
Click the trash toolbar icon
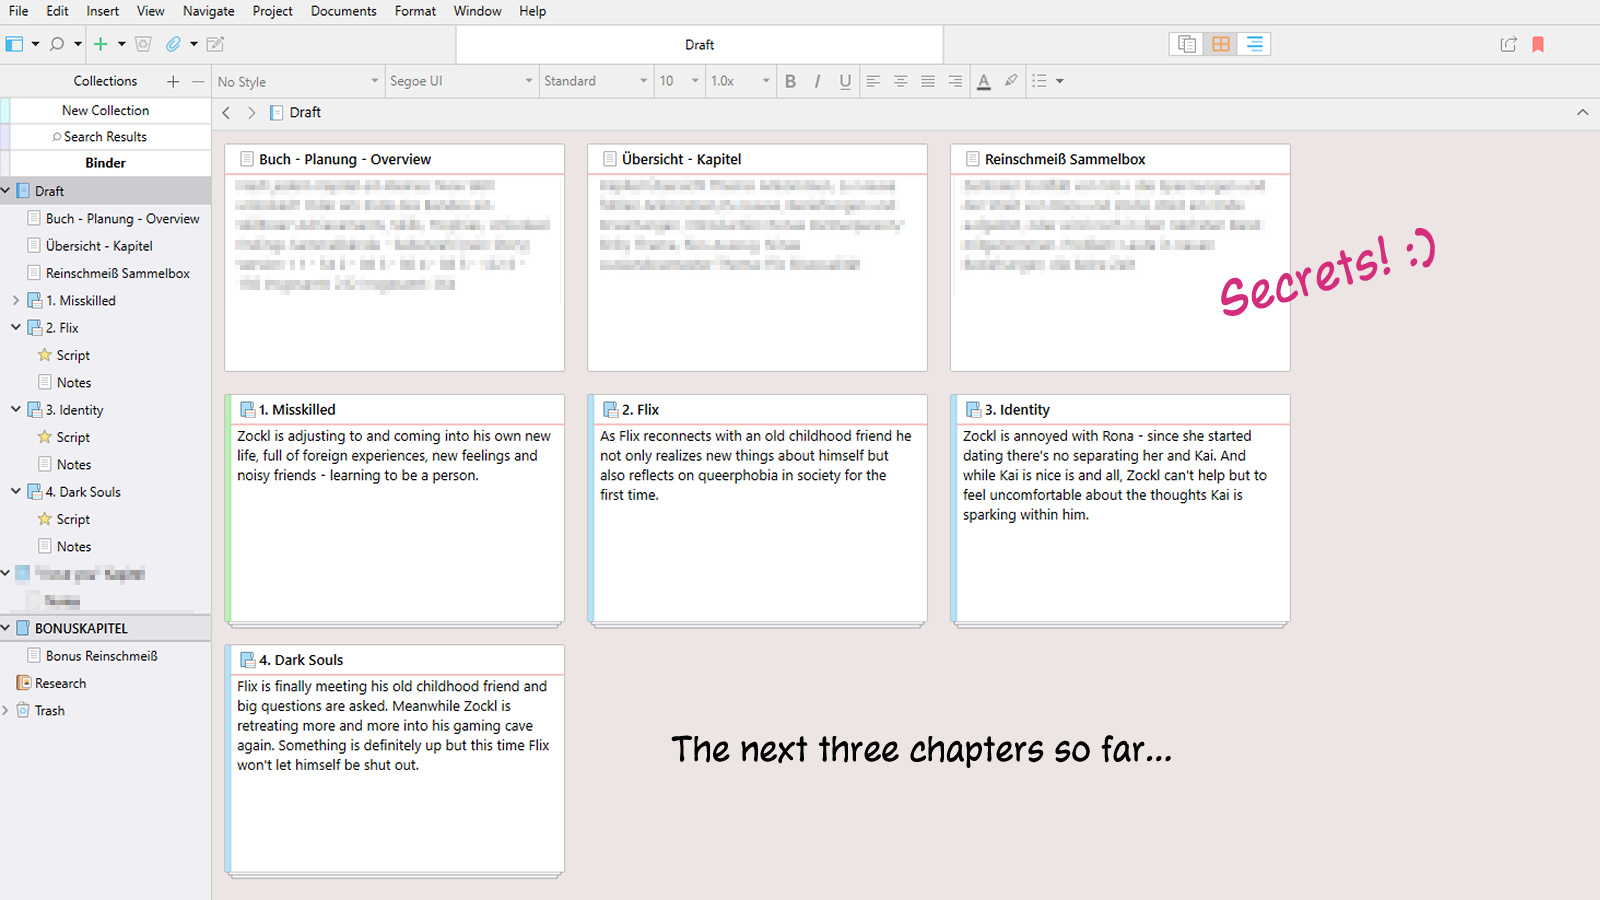[x=143, y=44]
